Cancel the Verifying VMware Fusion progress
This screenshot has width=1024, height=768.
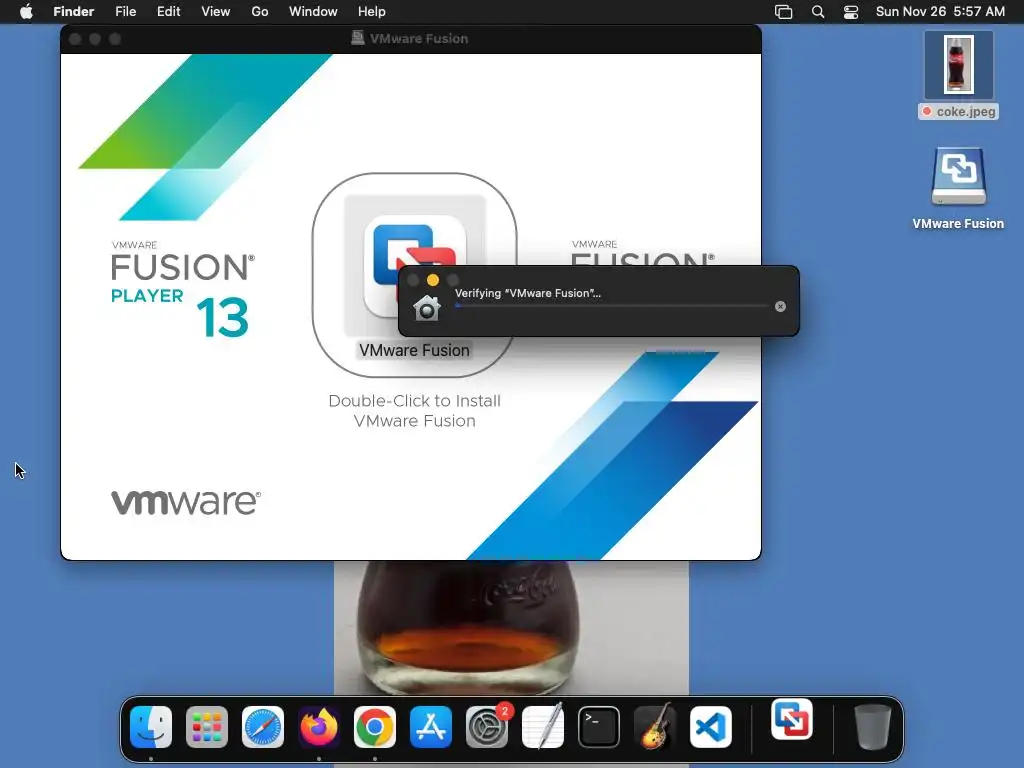click(780, 306)
